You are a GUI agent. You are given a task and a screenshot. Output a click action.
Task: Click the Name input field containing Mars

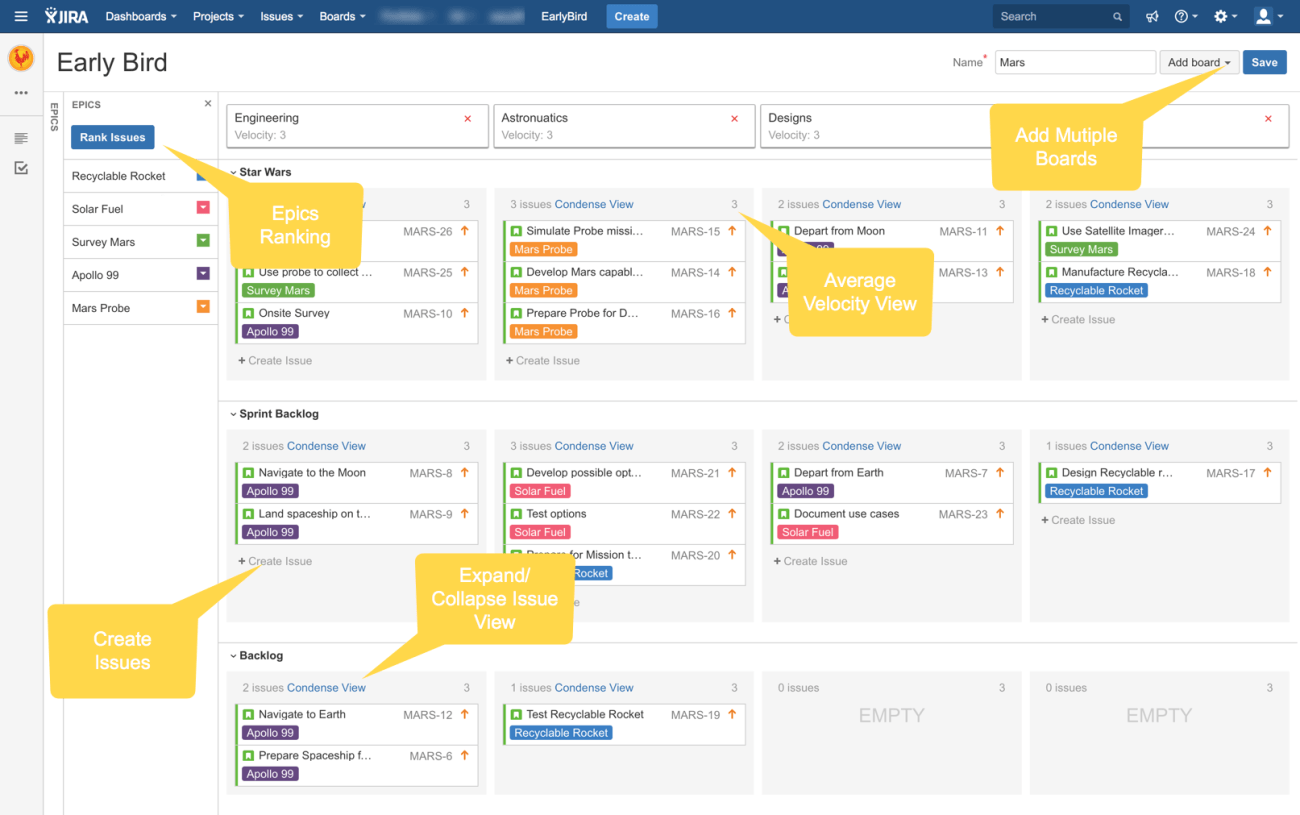click(x=1075, y=62)
